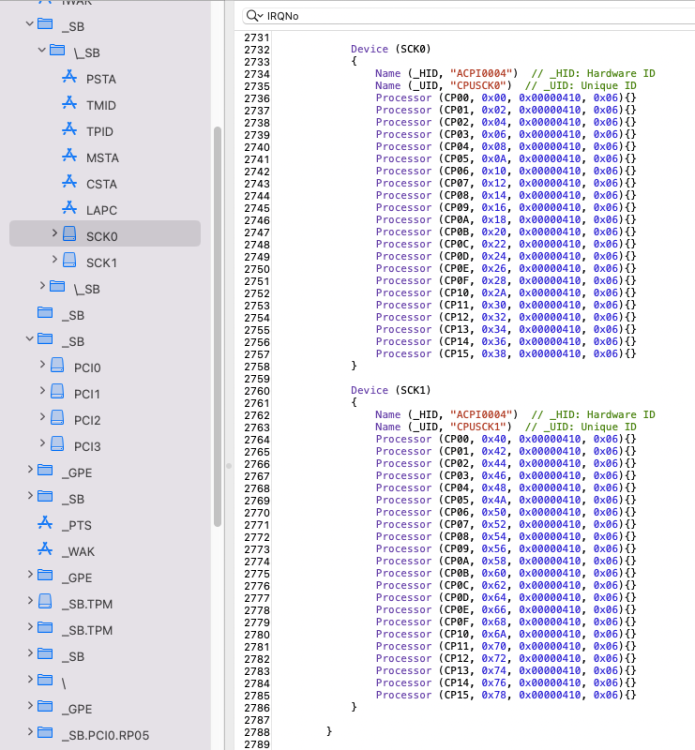Expand the PCI2 device node
This screenshot has height=750, width=695.
[43, 418]
